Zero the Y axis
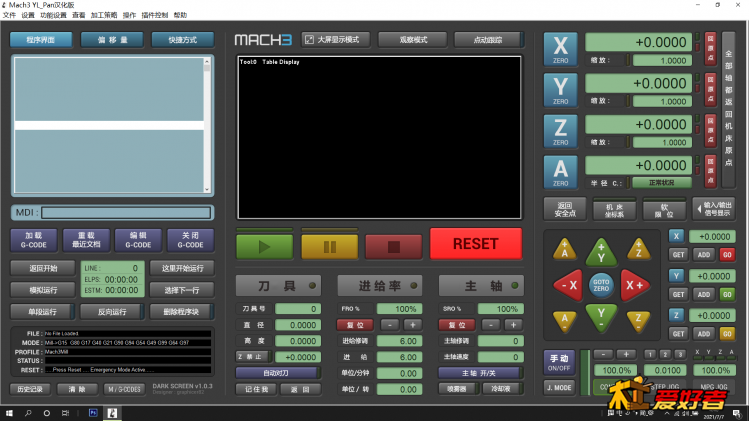The image size is (749, 421). [x=560, y=90]
